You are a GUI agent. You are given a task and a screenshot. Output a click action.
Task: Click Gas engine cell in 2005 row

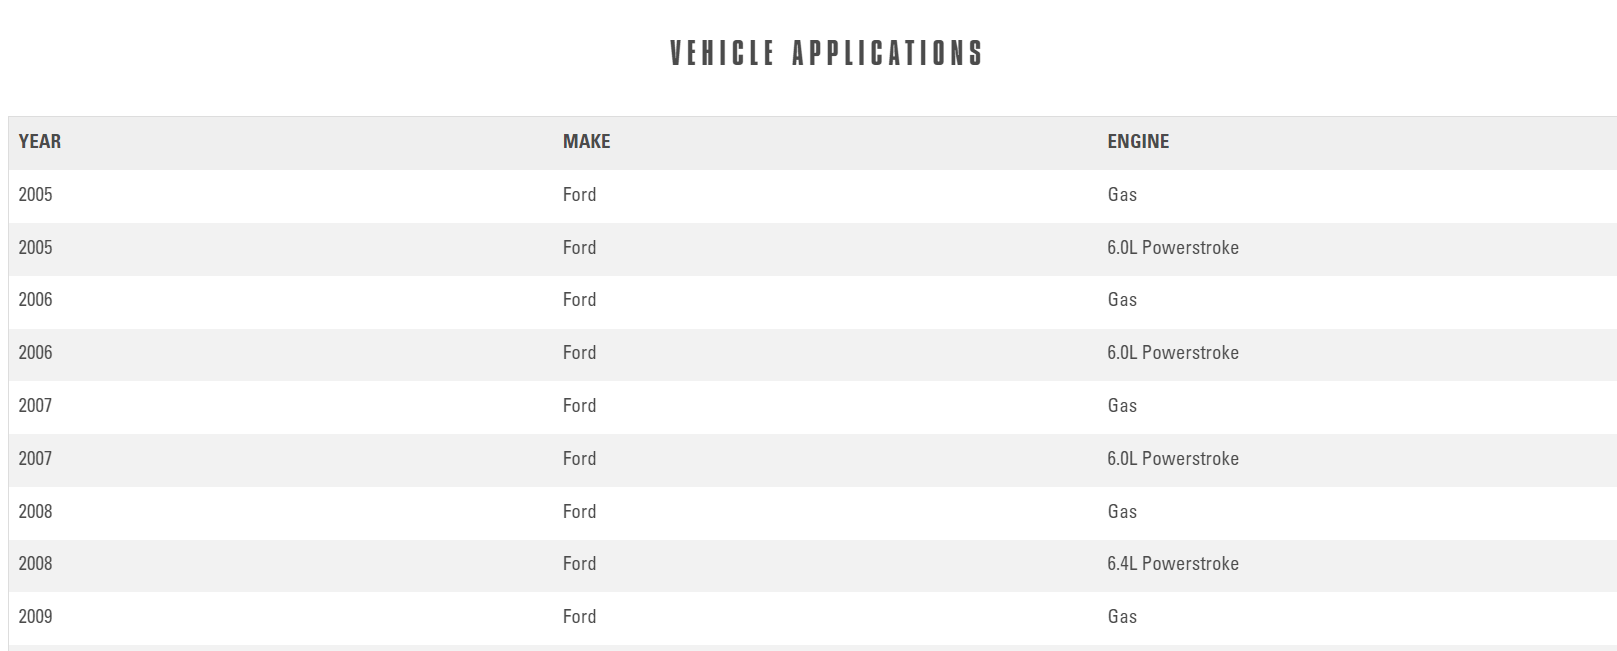click(1122, 195)
